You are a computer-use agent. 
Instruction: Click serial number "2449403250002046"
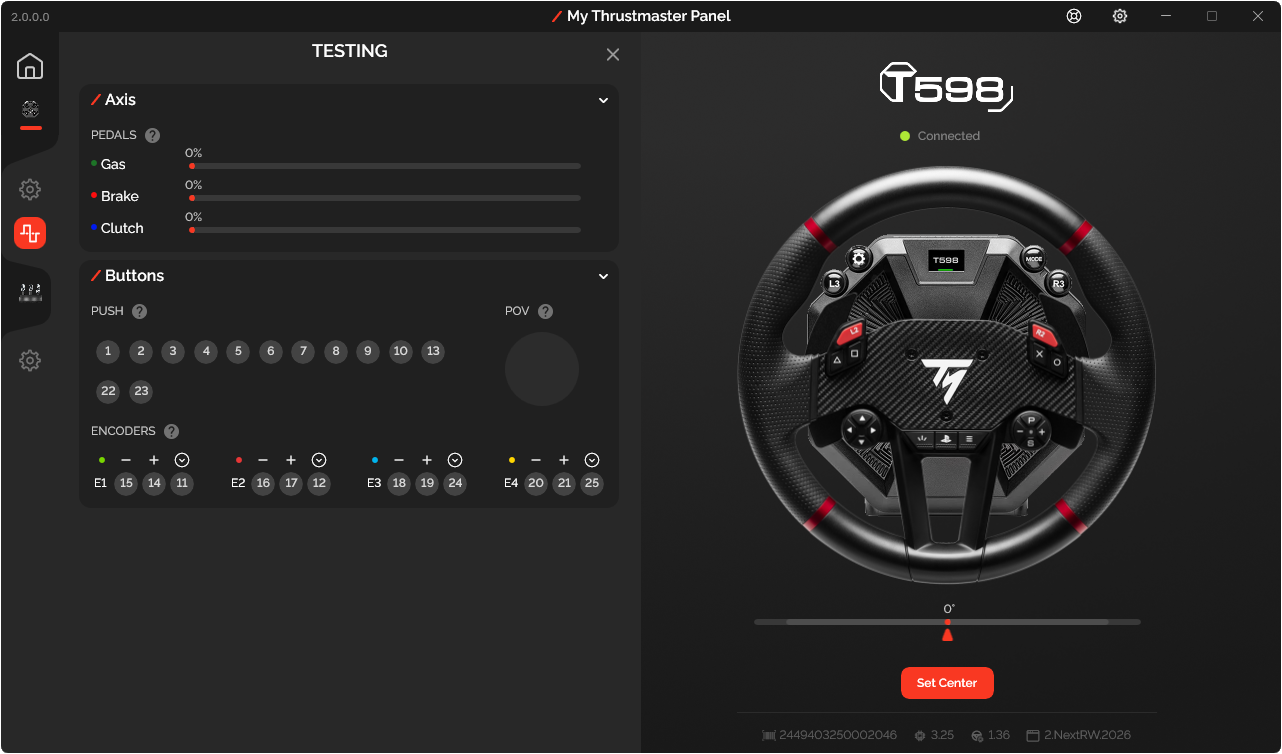click(838, 735)
